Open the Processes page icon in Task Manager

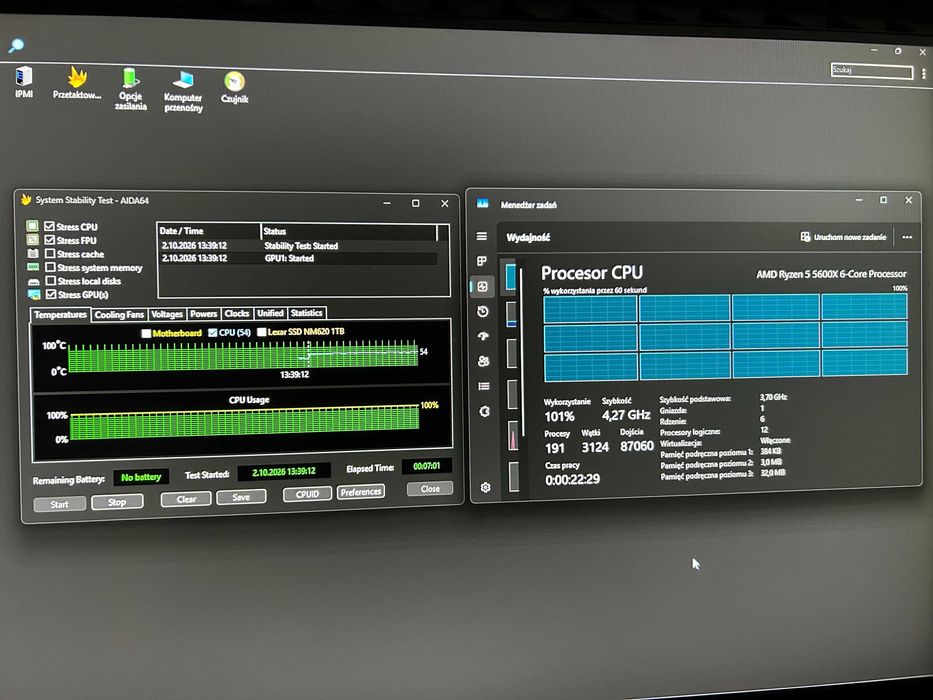coord(482,261)
